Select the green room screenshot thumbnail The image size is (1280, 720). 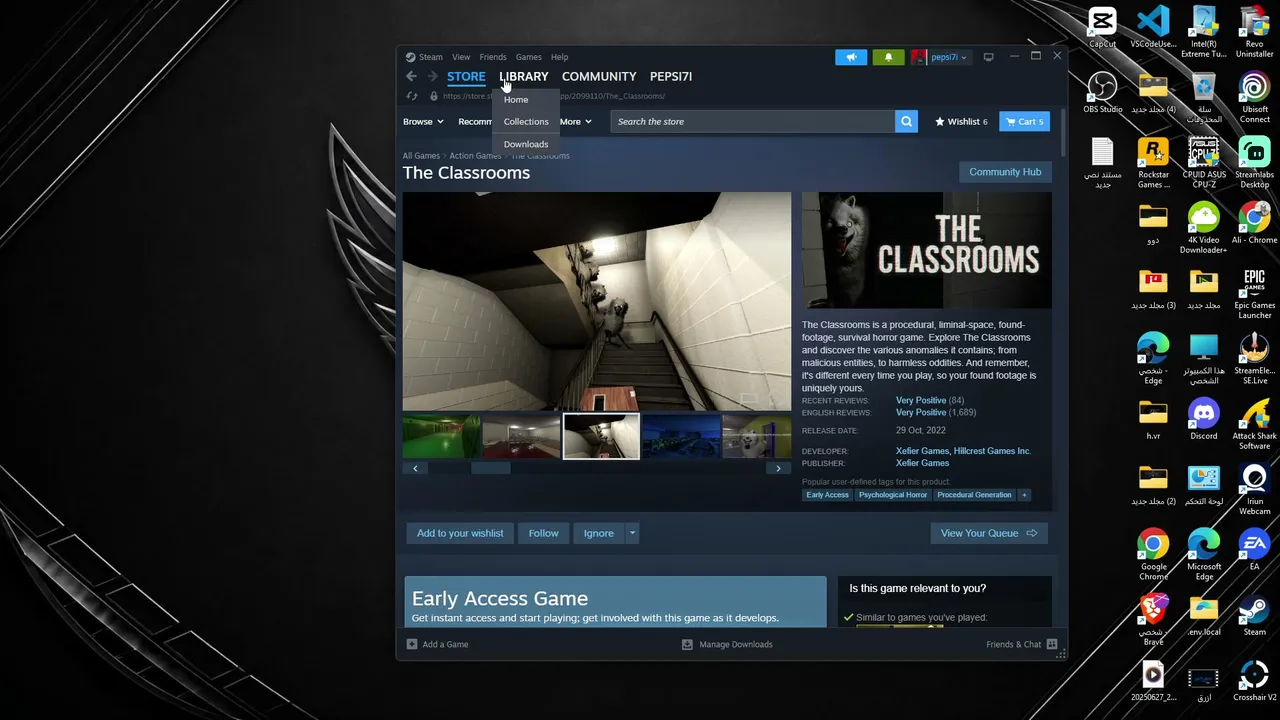[x=441, y=437]
